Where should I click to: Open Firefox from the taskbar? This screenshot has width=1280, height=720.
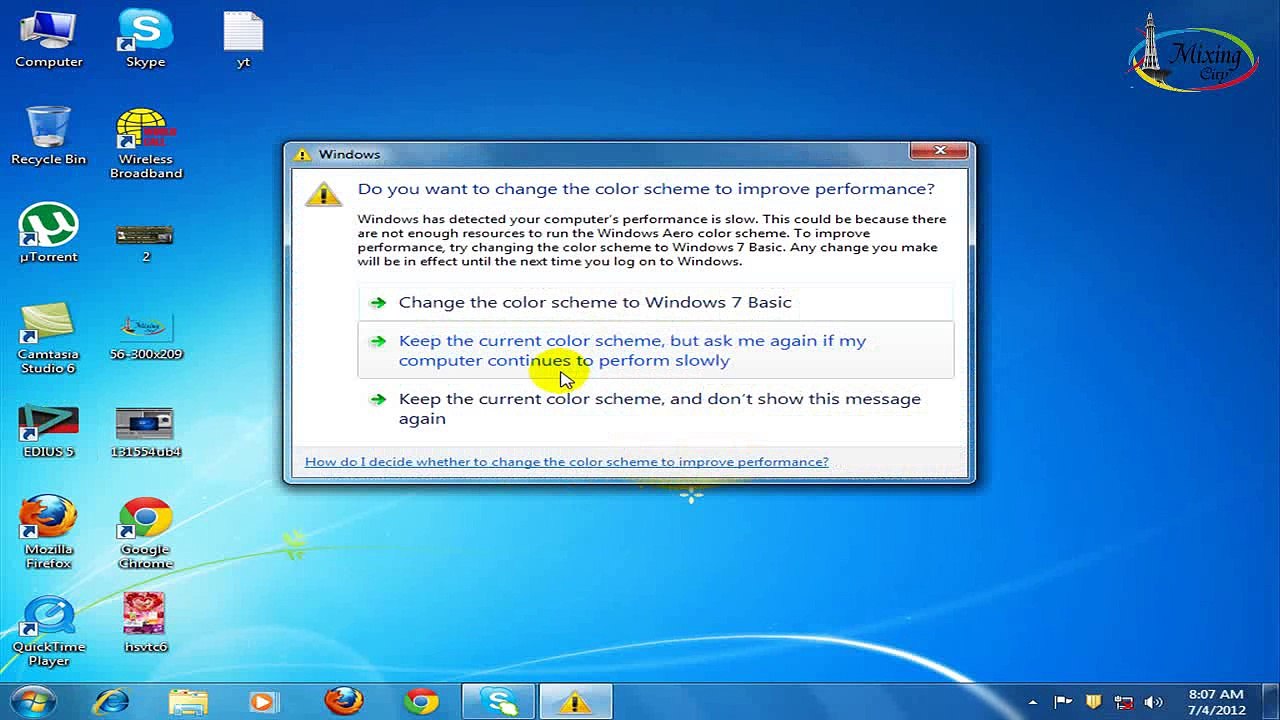tap(343, 701)
